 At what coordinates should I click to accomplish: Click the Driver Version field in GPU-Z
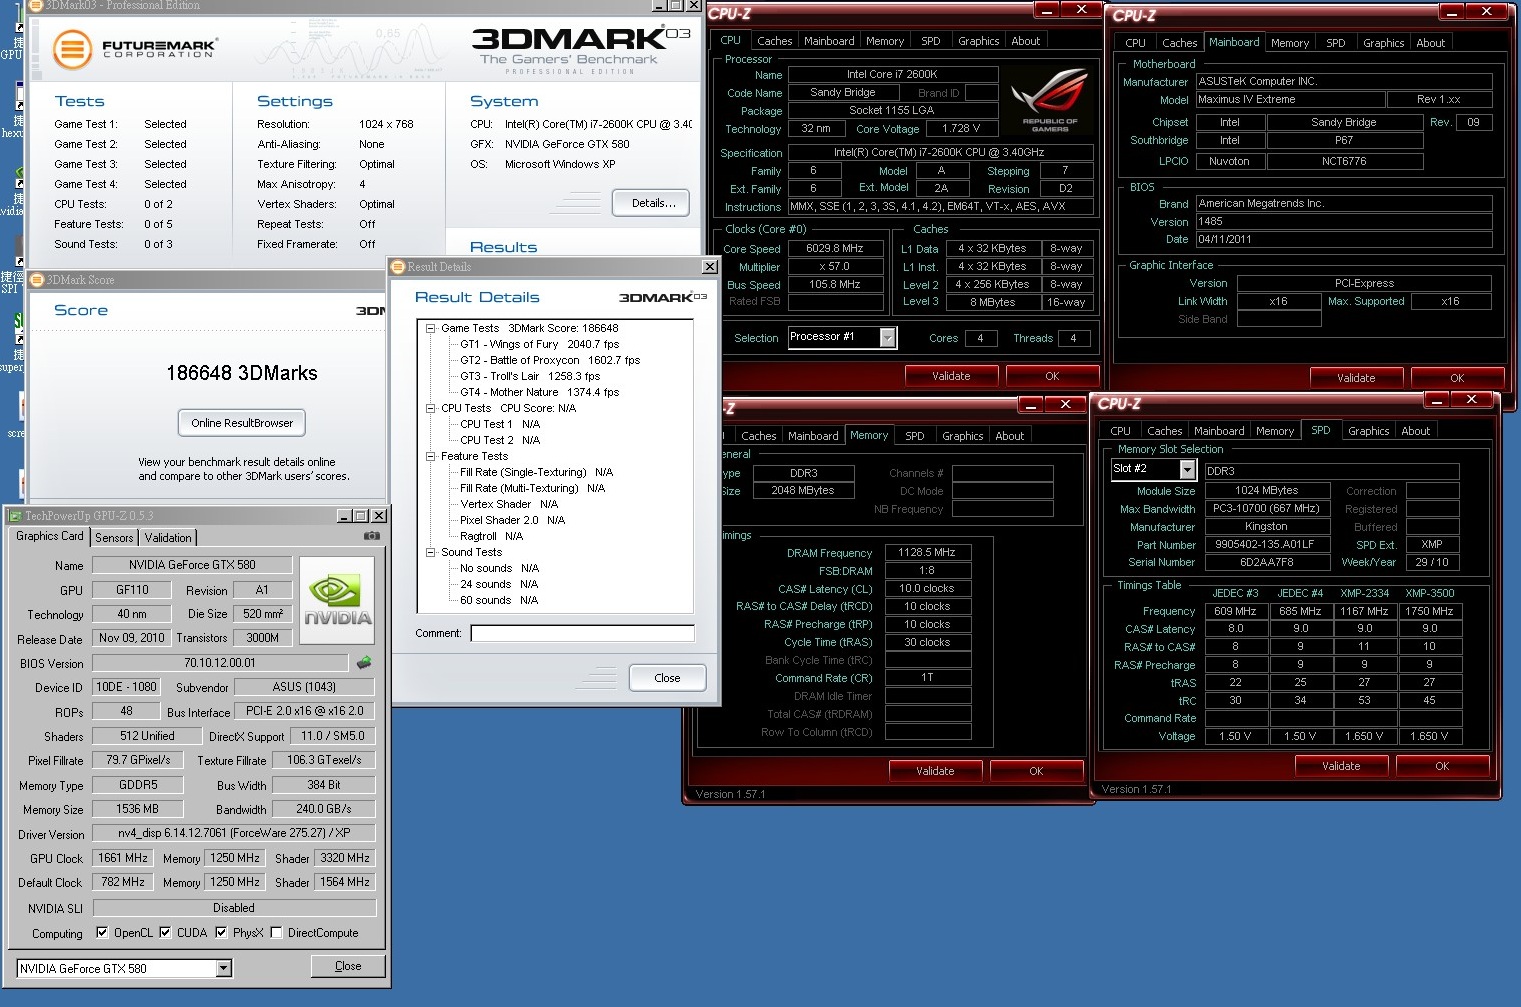click(233, 833)
